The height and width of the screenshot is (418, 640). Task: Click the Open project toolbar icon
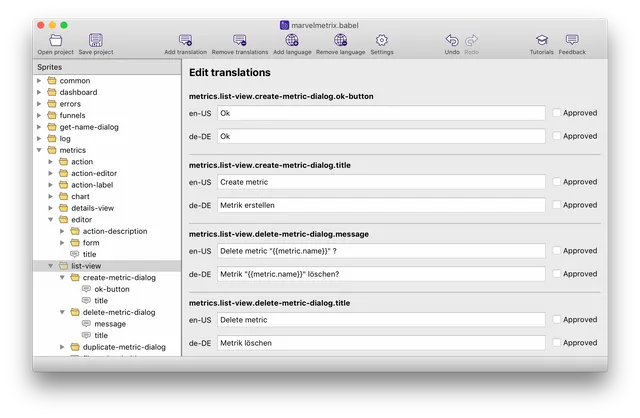tap(56, 40)
